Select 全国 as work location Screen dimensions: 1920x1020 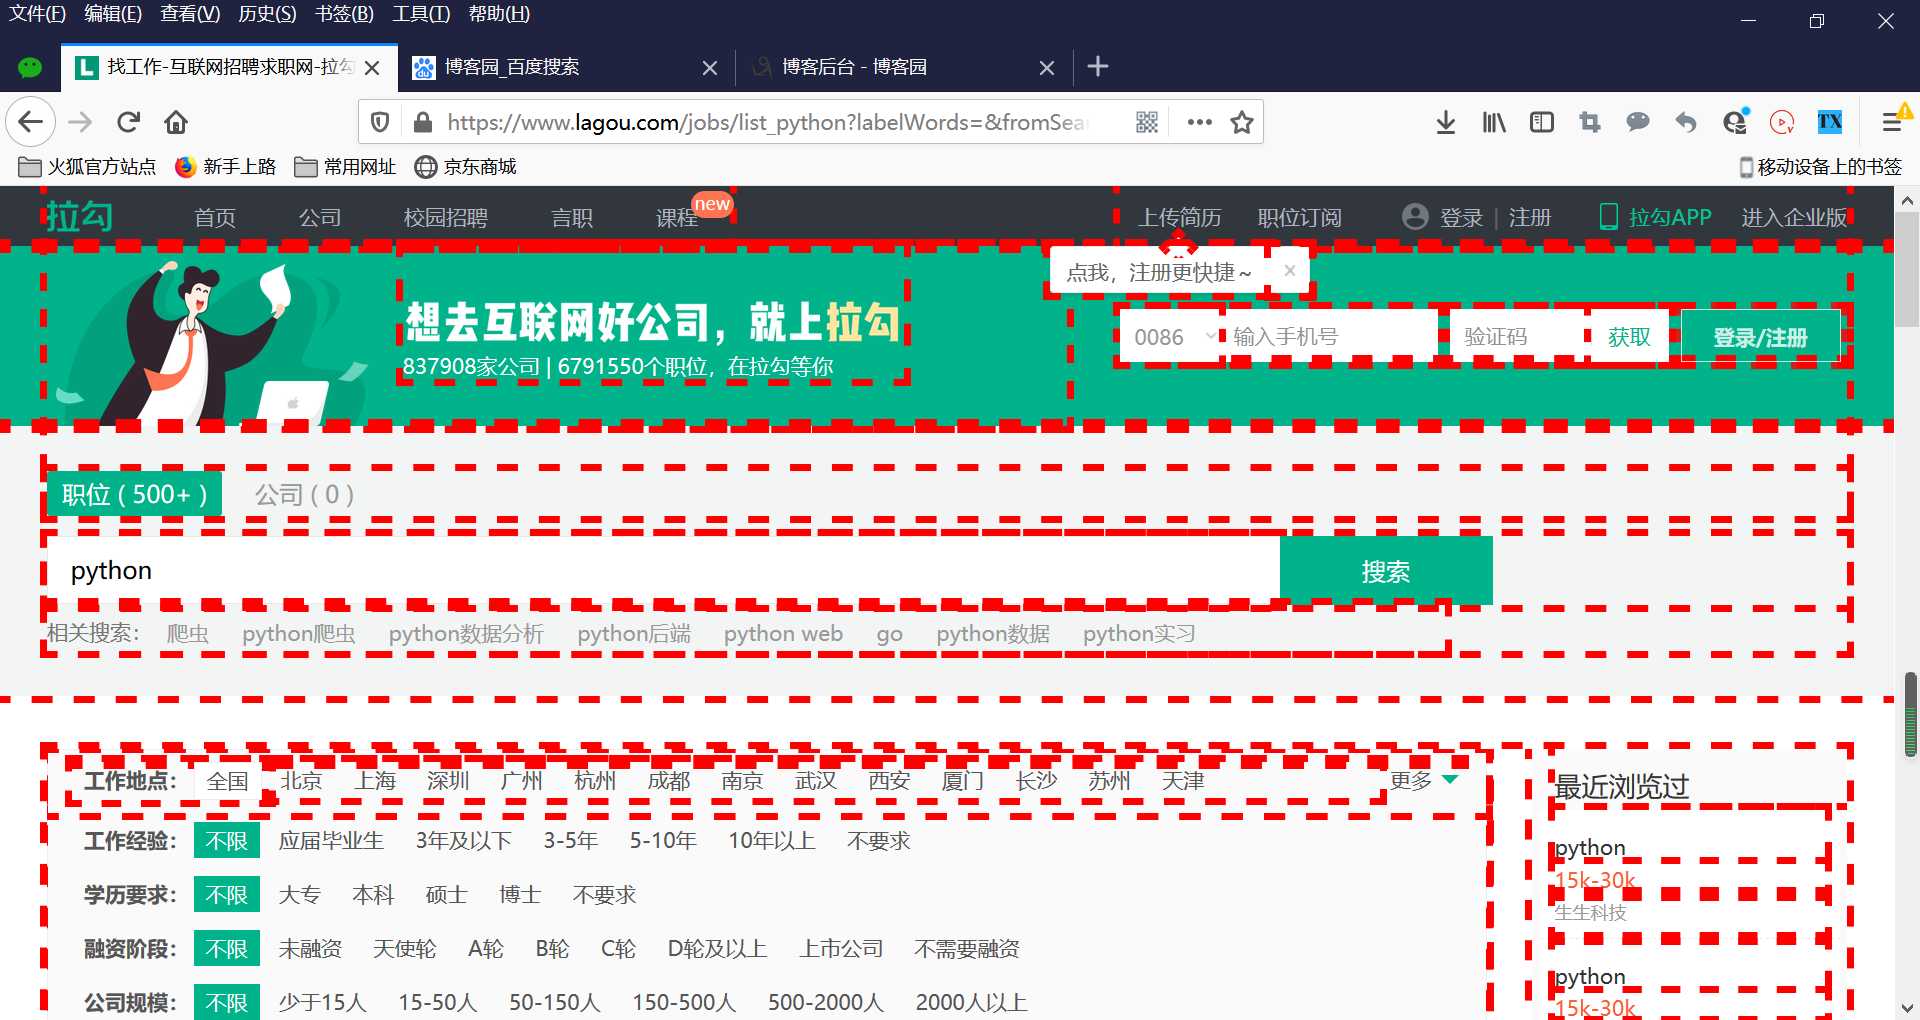point(228,781)
